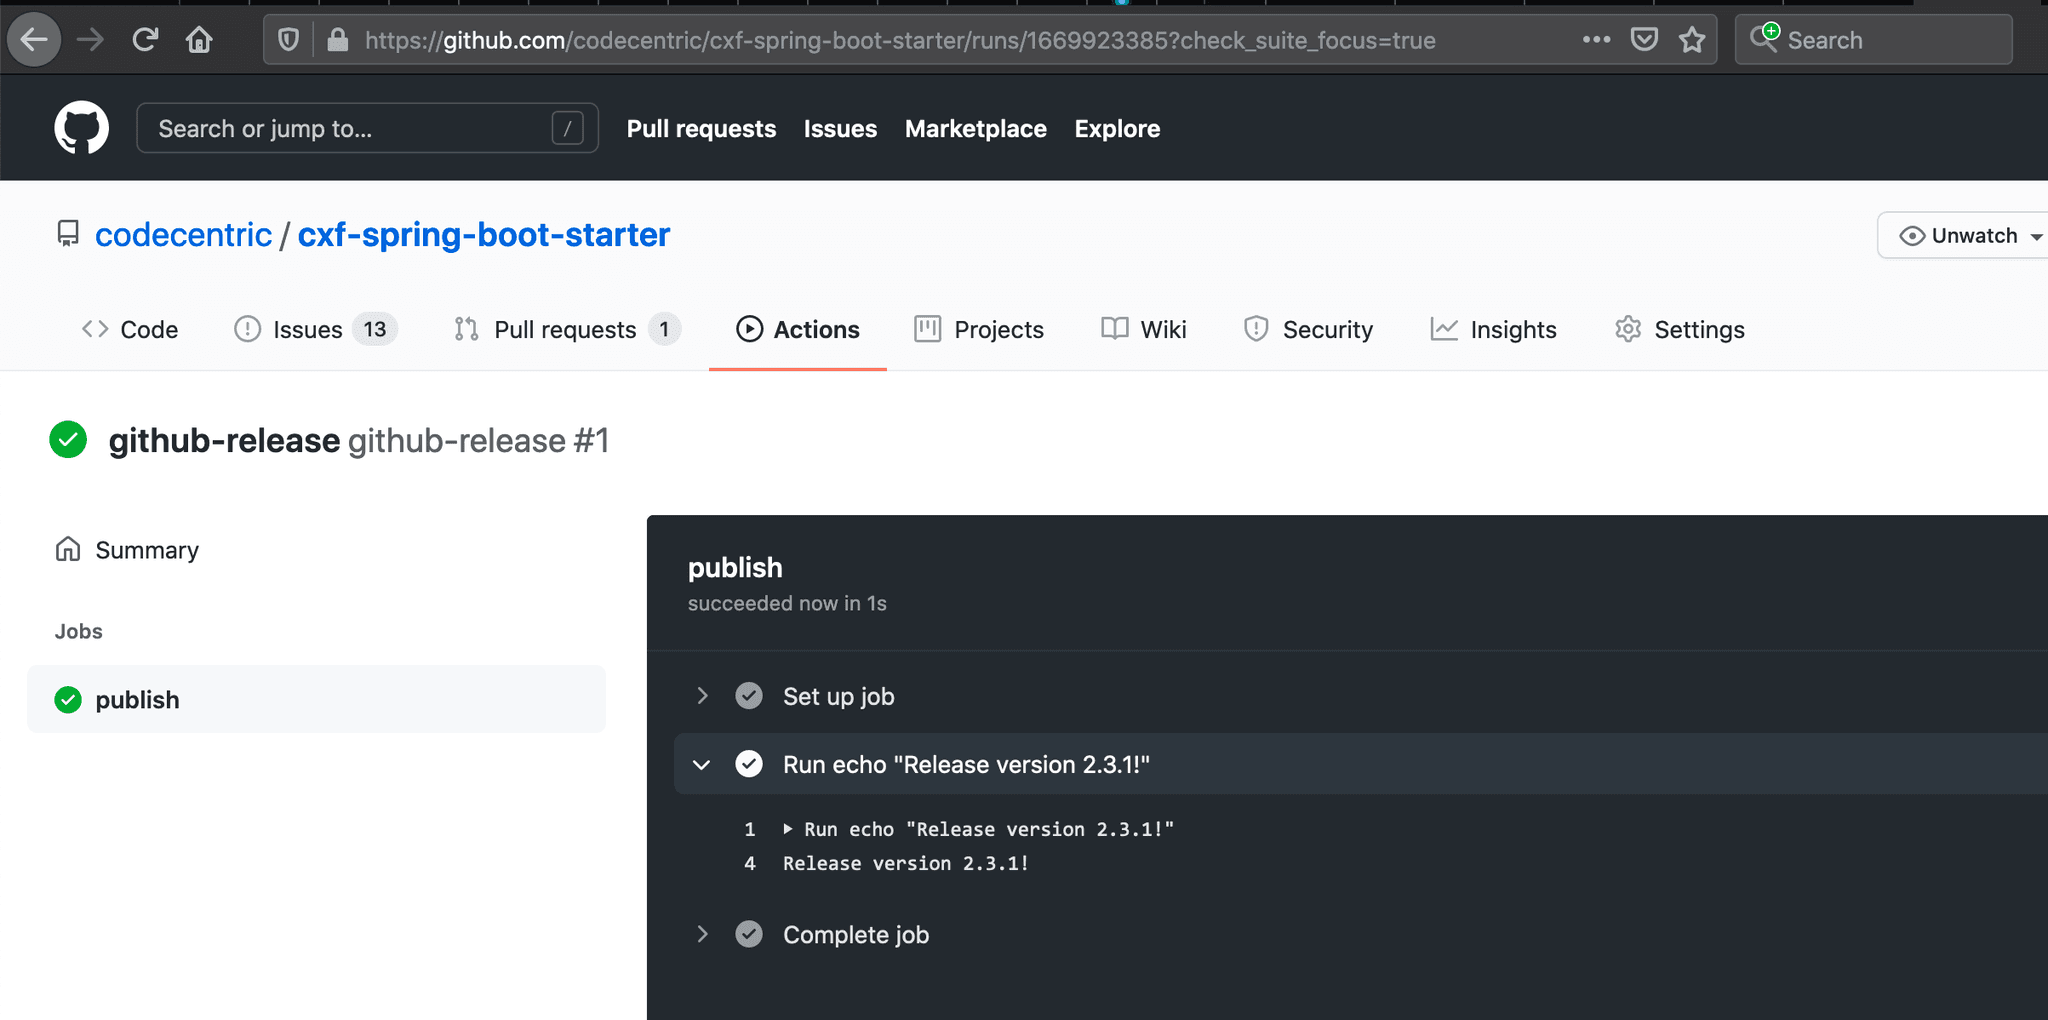Click the GitHub Octocat logo

(81, 128)
